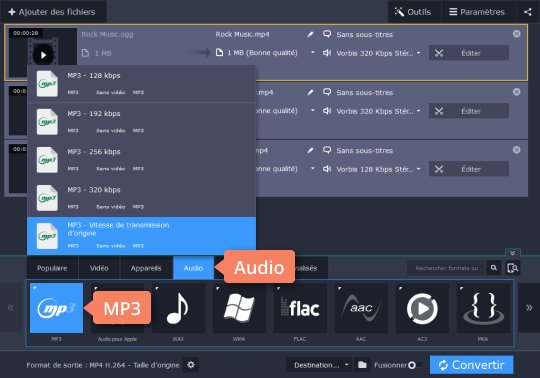Click Éditer button in the Rock Music.mp4 row
The width and height of the screenshot is (540, 378).
[469, 53]
